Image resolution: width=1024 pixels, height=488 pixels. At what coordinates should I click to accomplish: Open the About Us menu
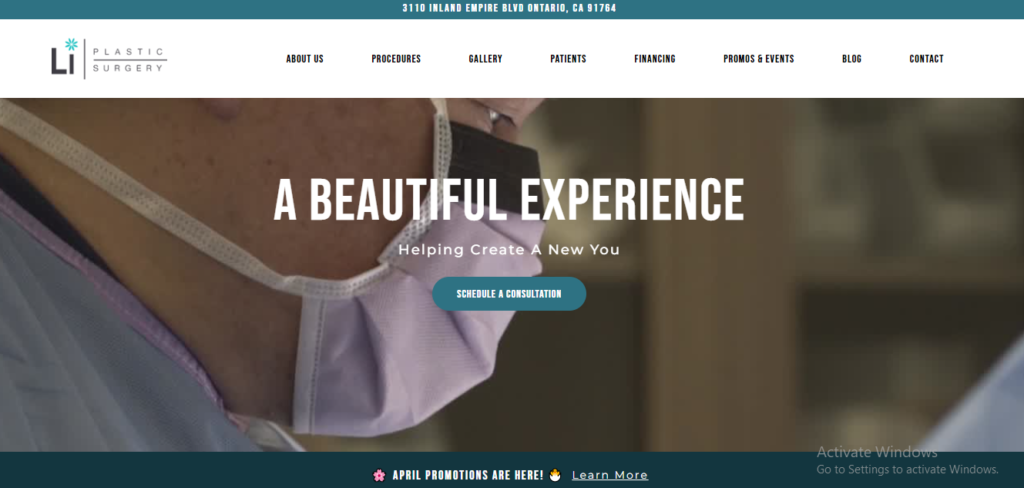click(x=304, y=59)
